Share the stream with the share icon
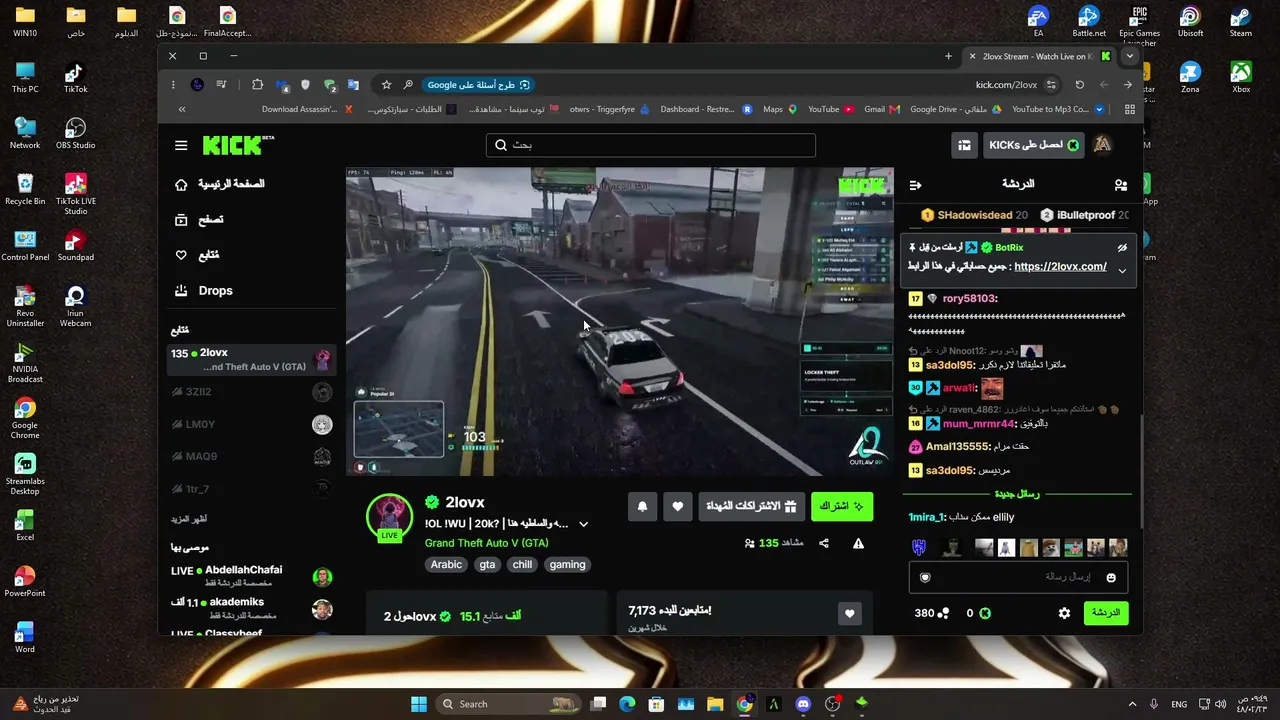Screen dimensions: 1280x720 (x=824, y=544)
